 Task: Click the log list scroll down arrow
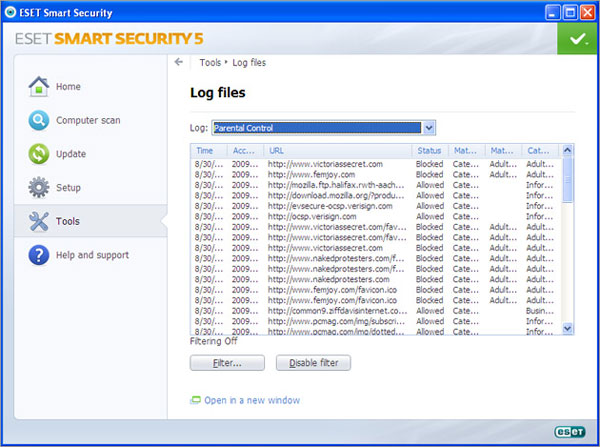pos(567,328)
